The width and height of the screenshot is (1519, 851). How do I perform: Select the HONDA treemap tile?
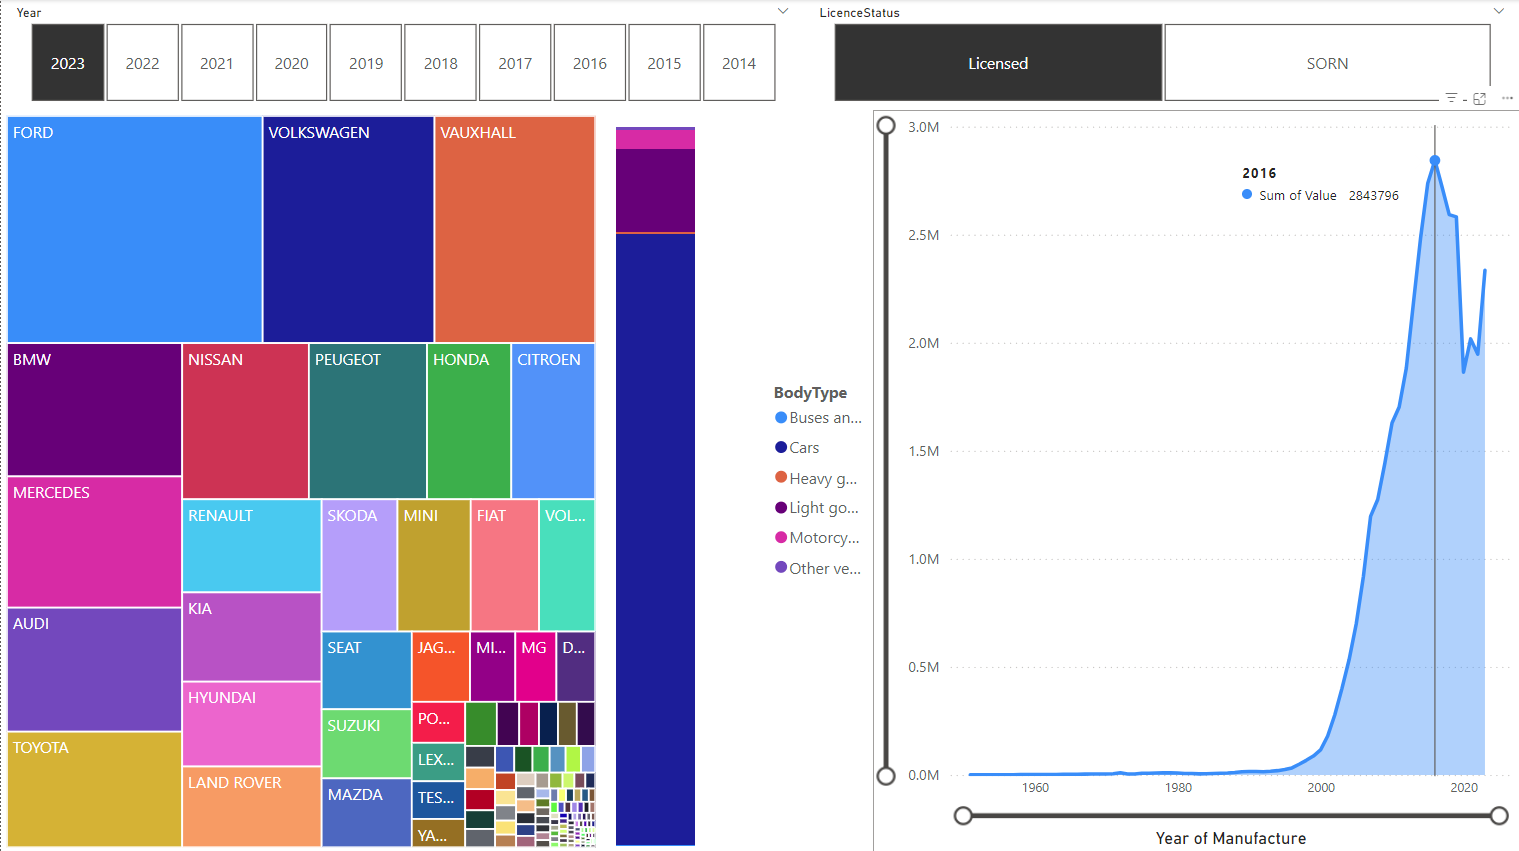pos(469,421)
